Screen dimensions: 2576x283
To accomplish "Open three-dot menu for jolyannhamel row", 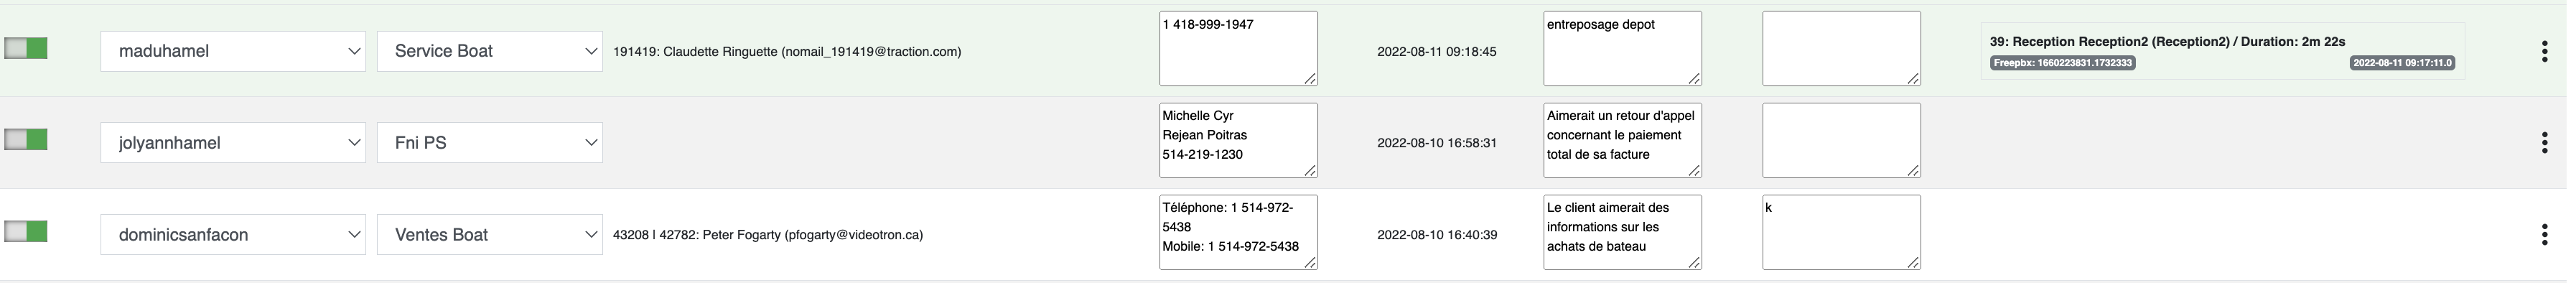I will point(2544,143).
